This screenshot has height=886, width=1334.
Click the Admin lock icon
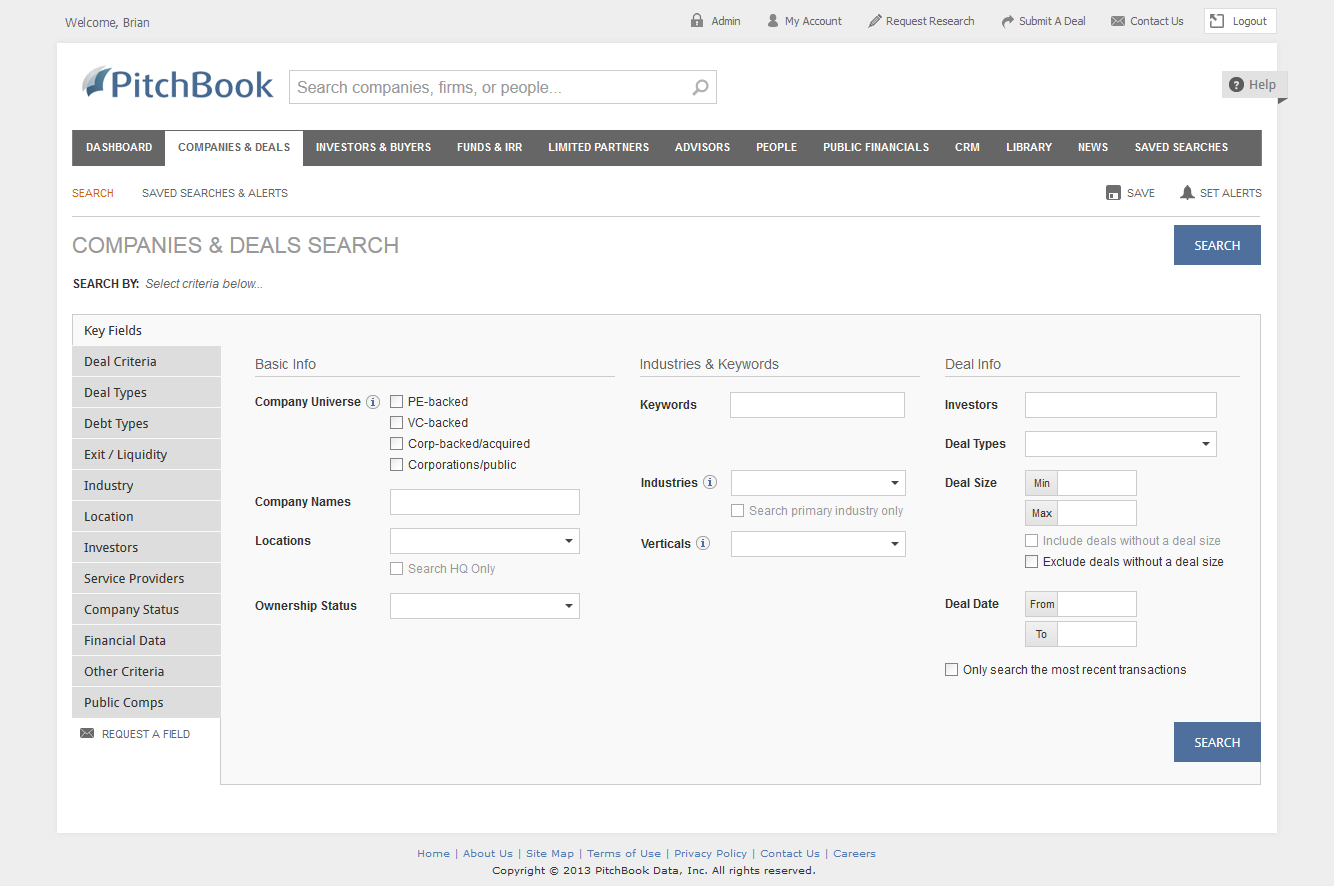tap(697, 21)
